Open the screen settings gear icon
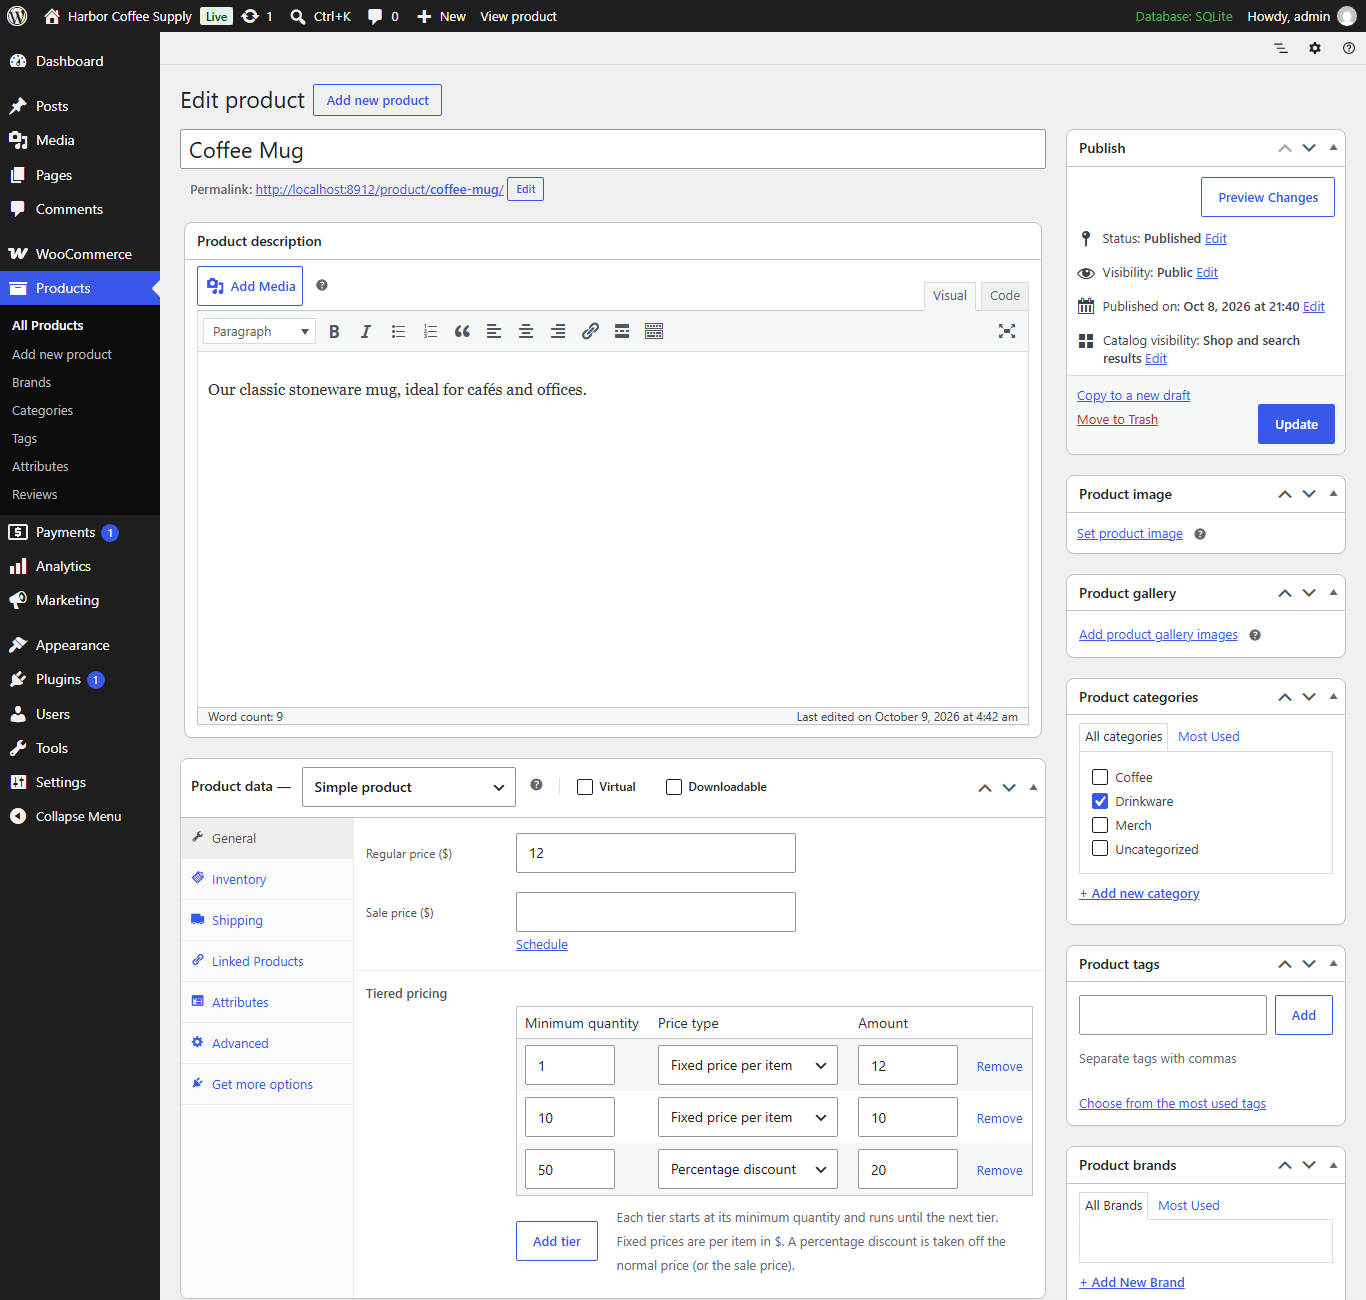Screen dimensions: 1366x1300 click(x=1315, y=48)
